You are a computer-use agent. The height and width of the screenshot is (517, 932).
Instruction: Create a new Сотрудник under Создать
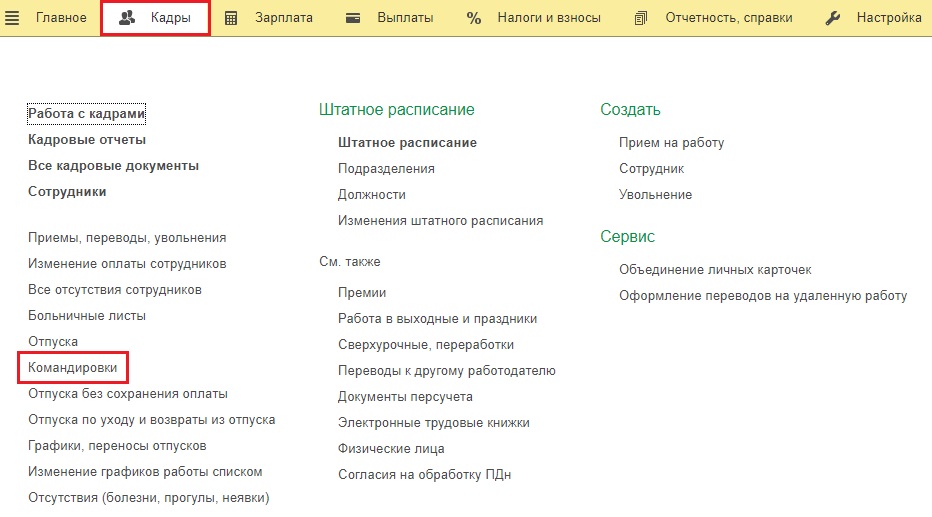pyautogui.click(x=651, y=169)
